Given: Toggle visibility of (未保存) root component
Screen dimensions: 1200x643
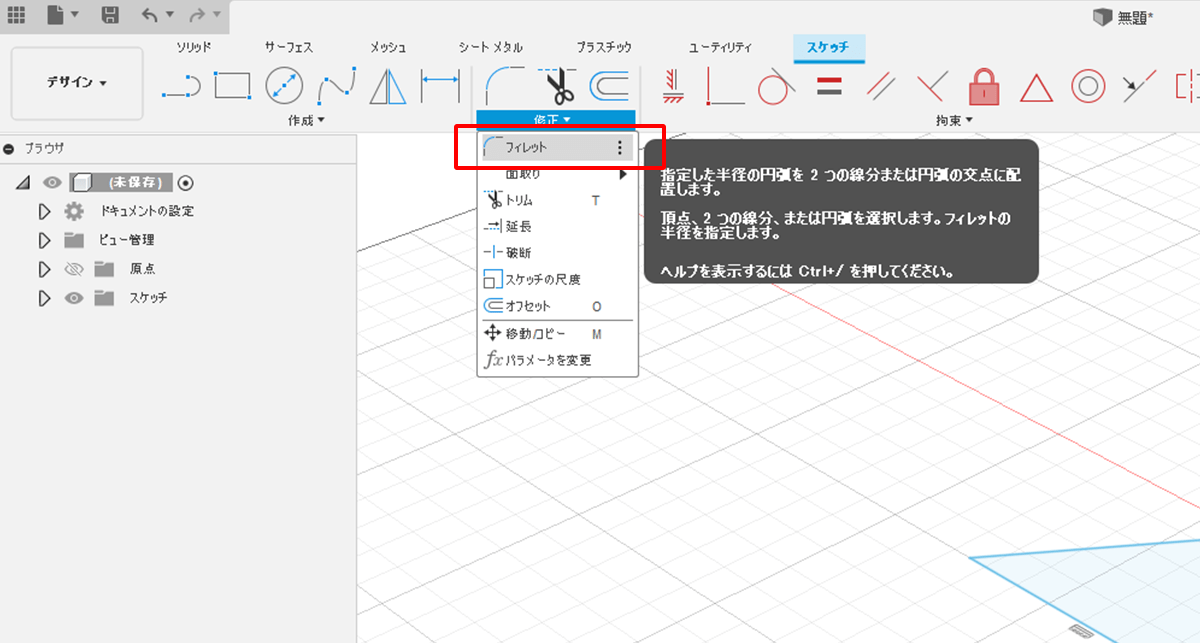Looking at the screenshot, I should (52, 183).
